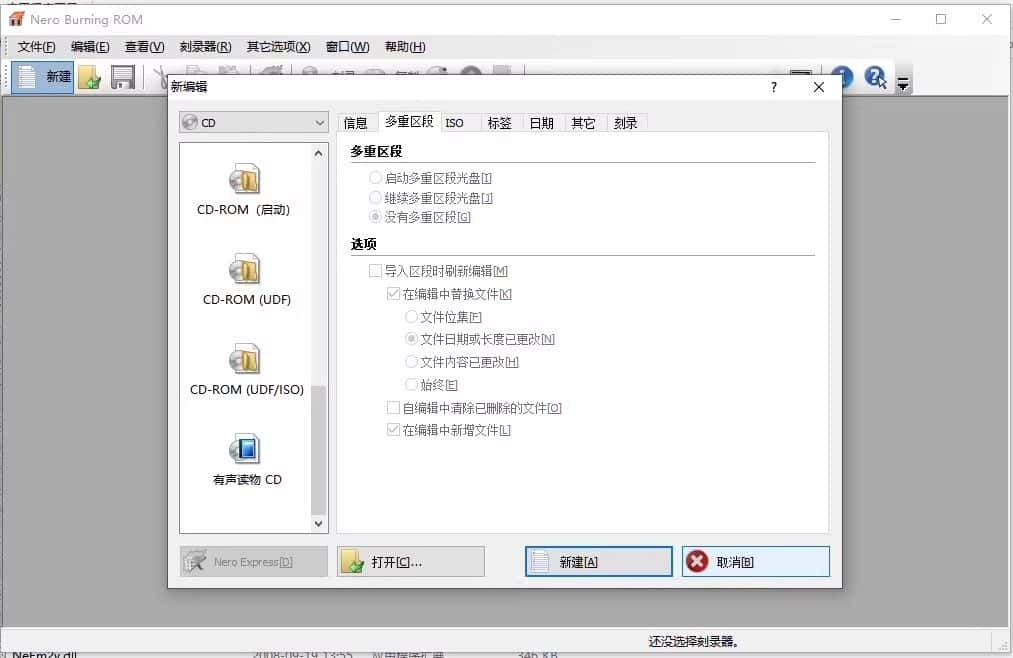The image size is (1013, 658).
Task: Click the 打开[C]... button
Action: (x=410, y=561)
